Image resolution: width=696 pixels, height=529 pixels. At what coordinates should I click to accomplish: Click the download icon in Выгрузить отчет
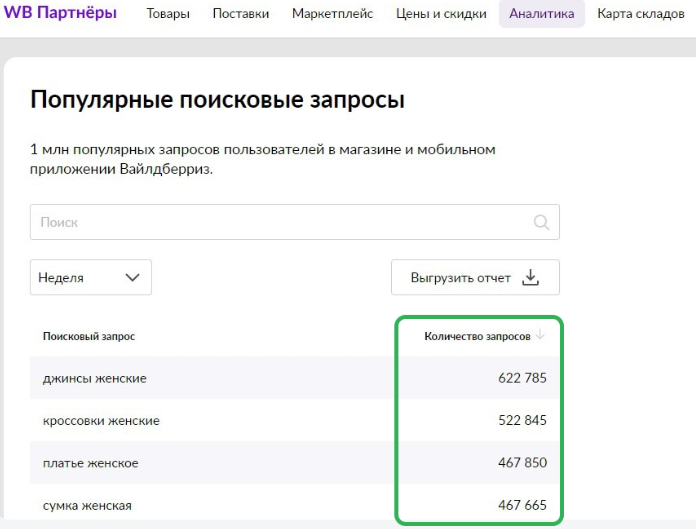click(x=530, y=277)
